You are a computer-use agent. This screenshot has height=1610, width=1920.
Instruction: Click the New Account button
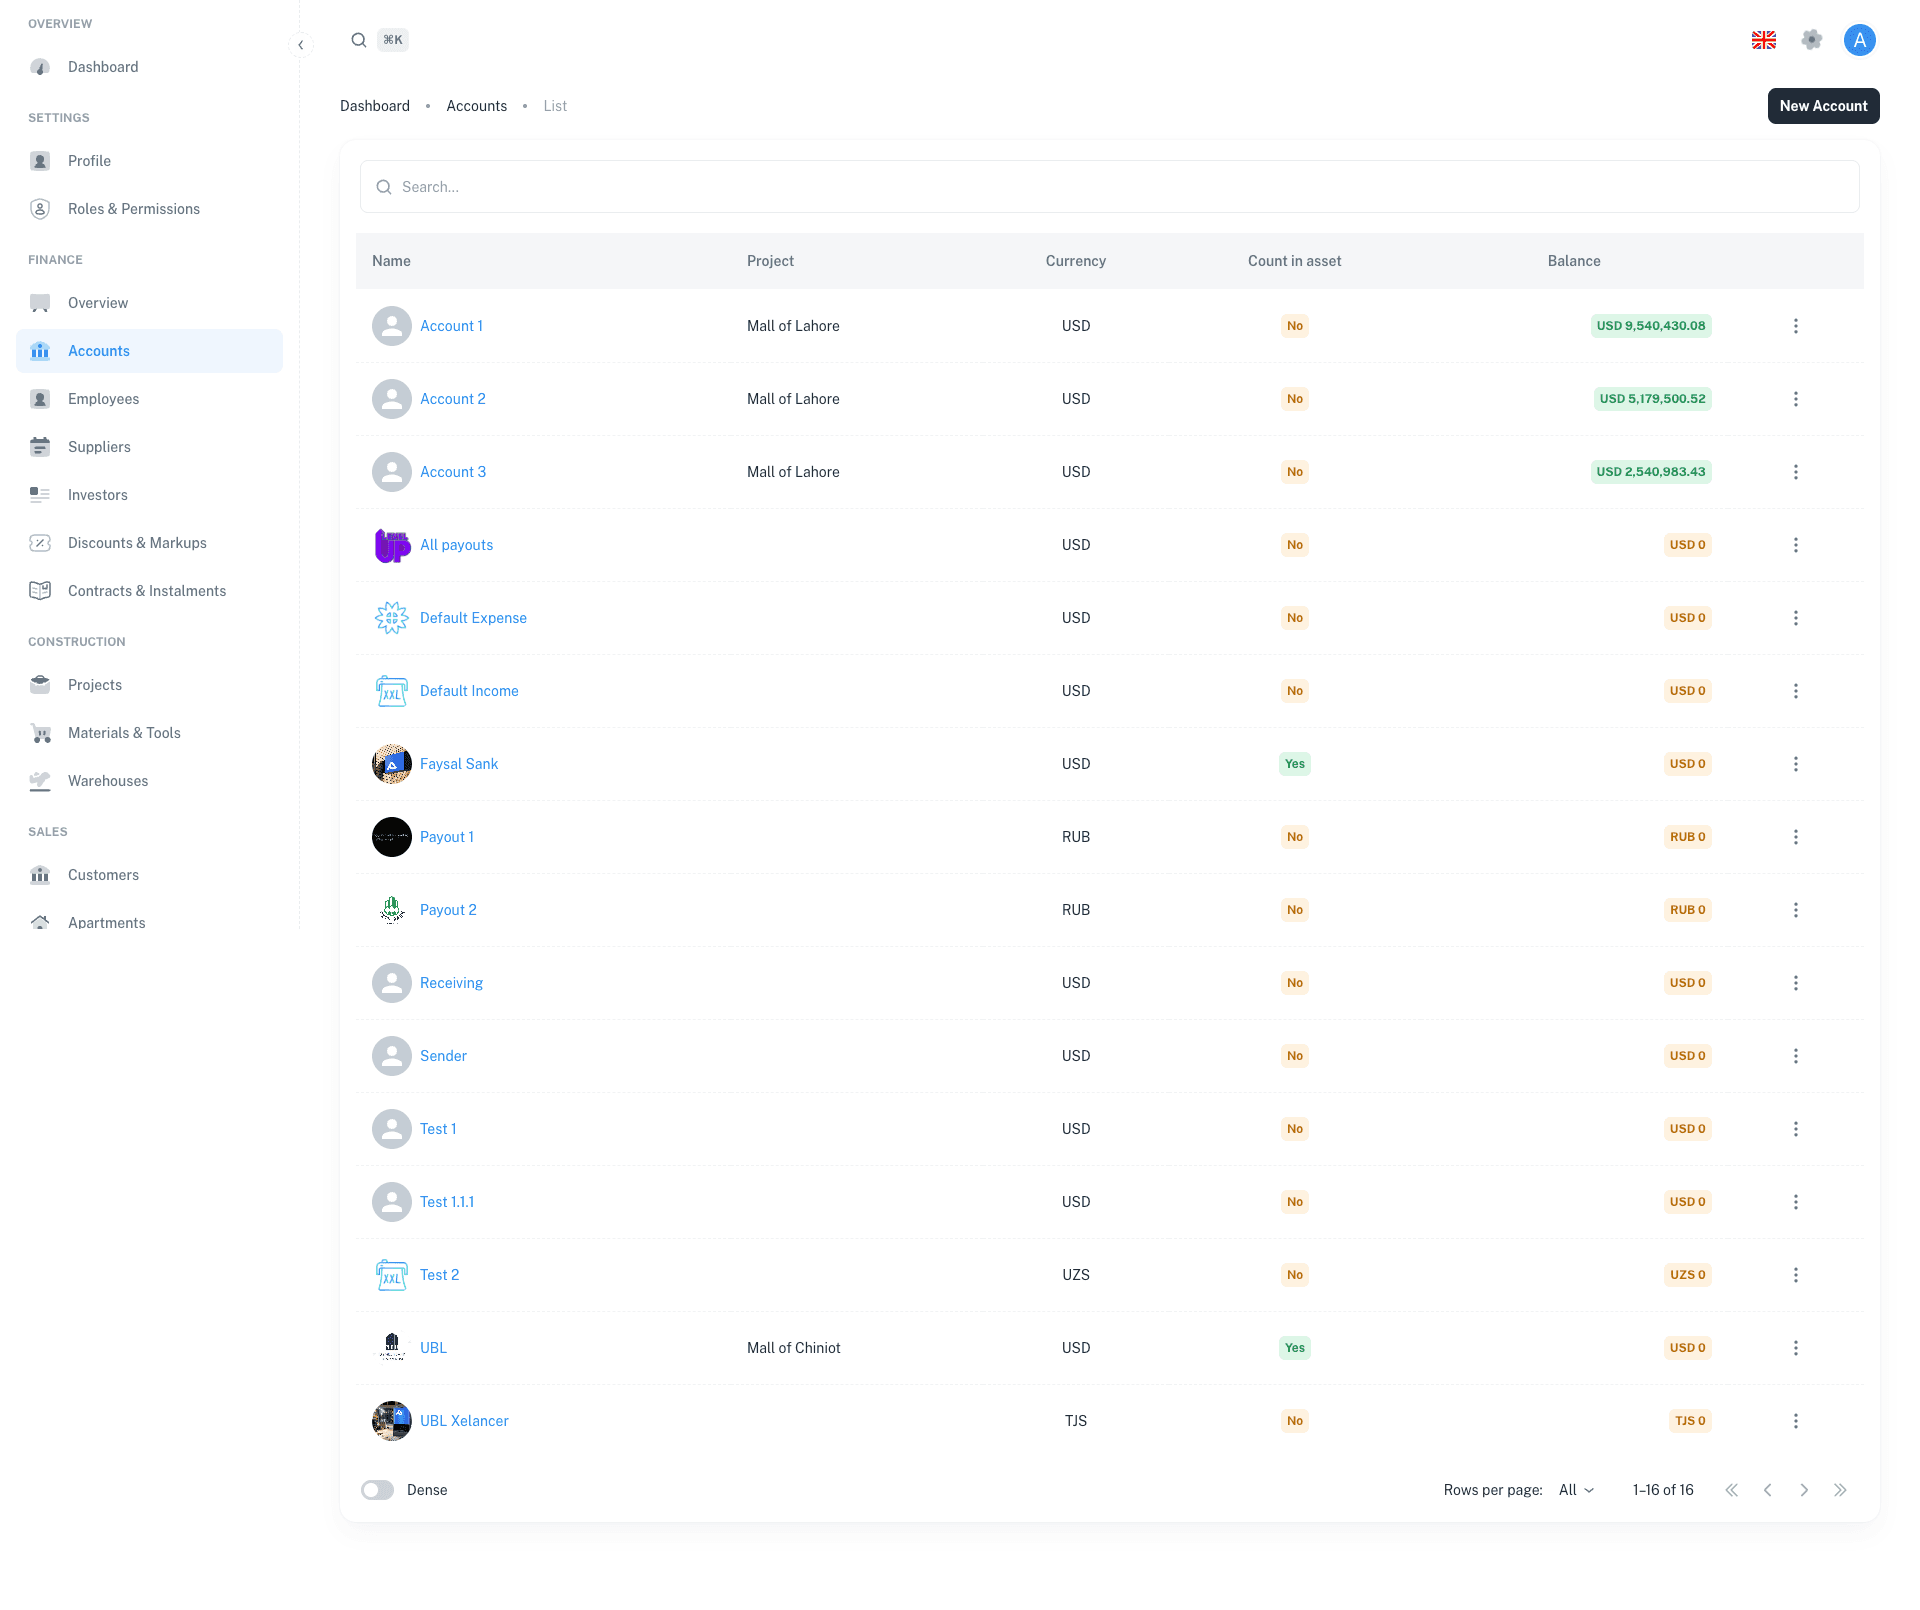point(1822,106)
